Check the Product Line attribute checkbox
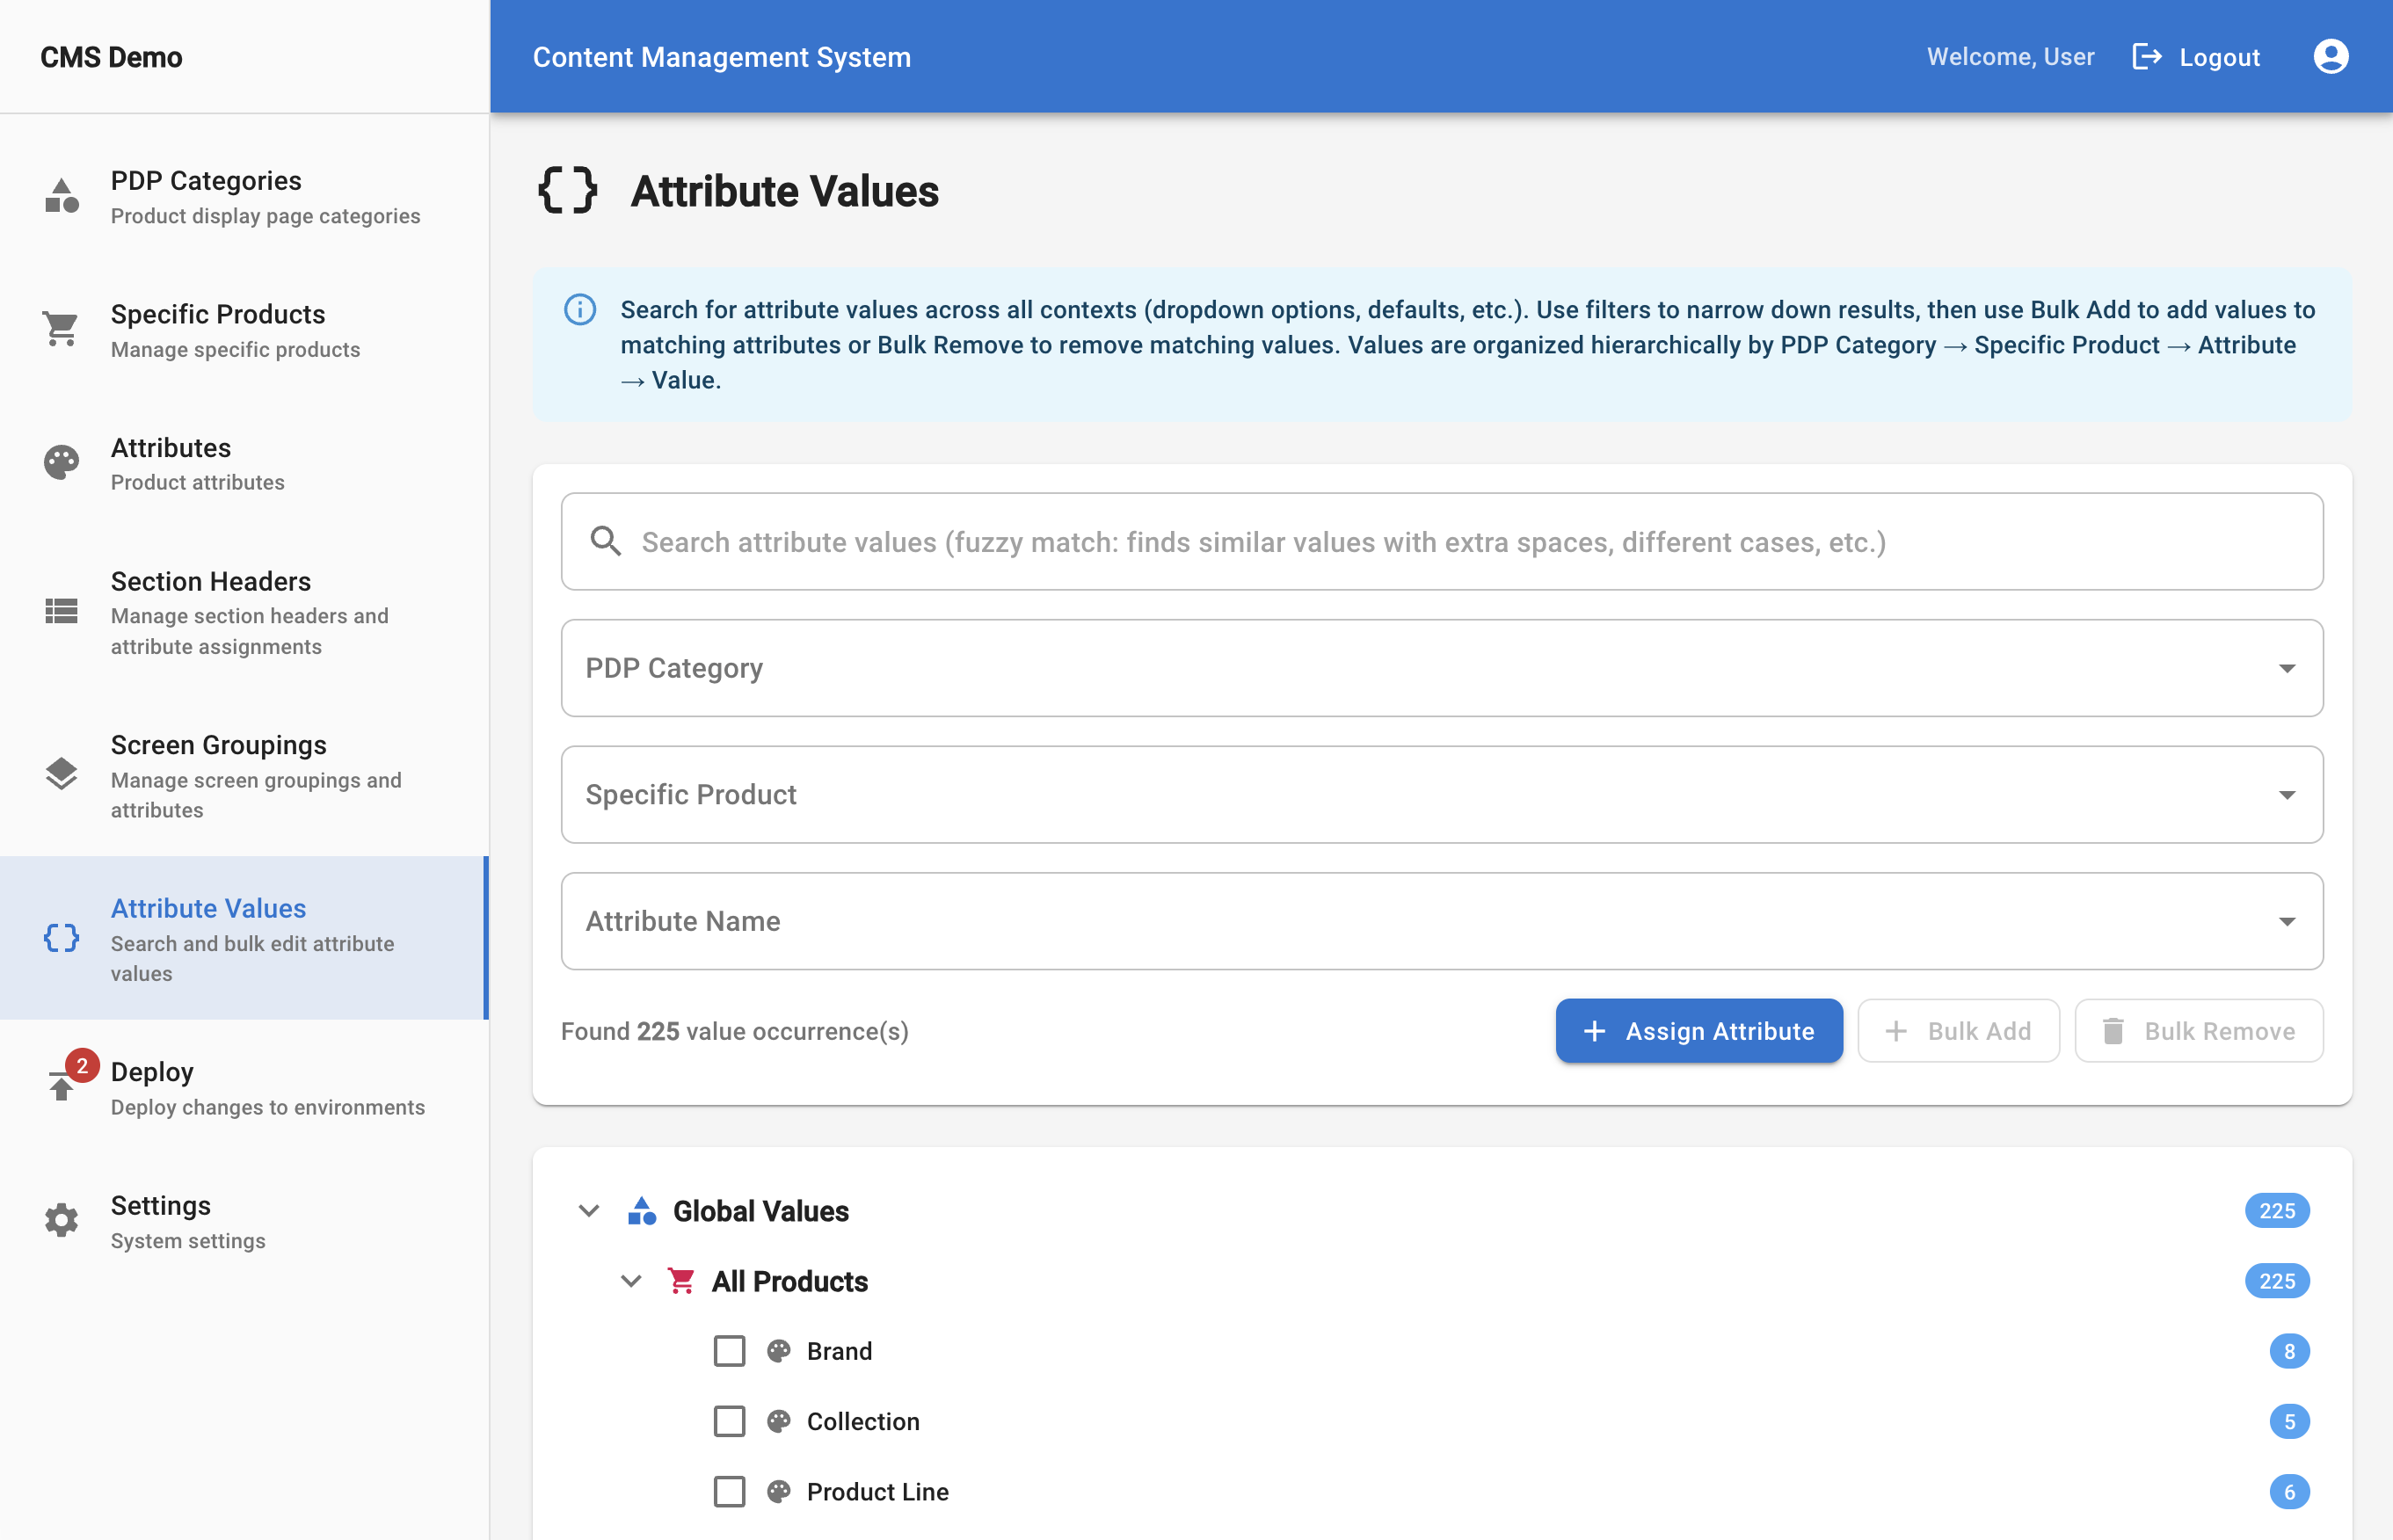This screenshot has width=2393, height=1540. click(729, 1491)
